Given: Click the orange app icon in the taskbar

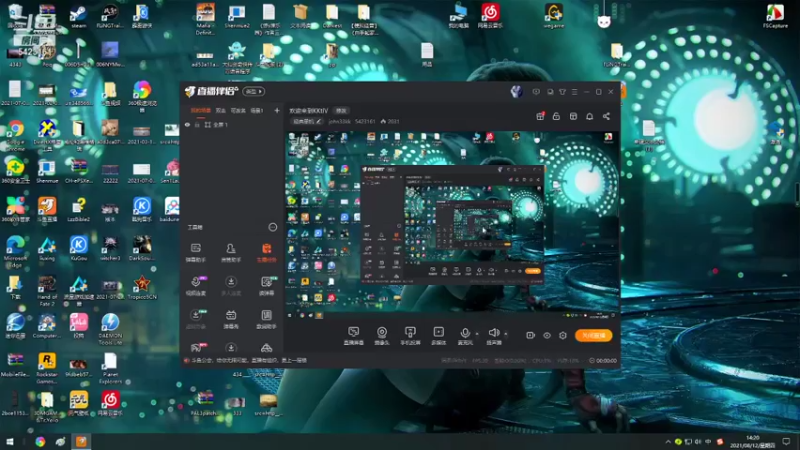Looking at the screenshot, I should tap(81, 441).
